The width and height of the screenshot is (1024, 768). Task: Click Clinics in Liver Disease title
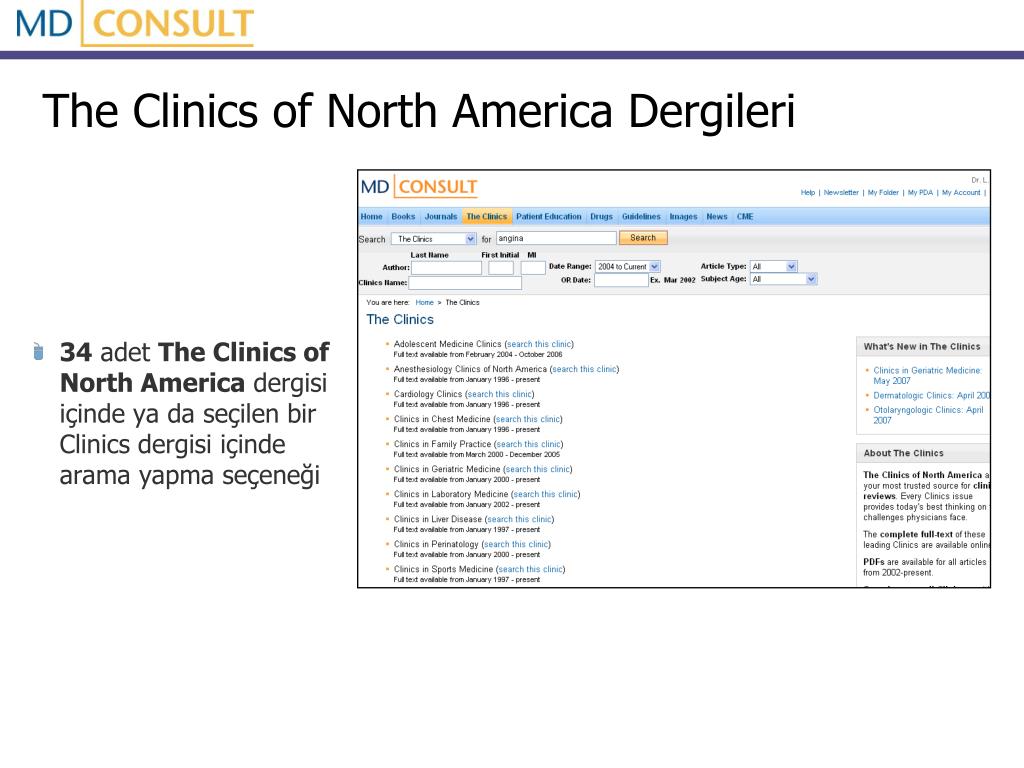[x=438, y=519]
